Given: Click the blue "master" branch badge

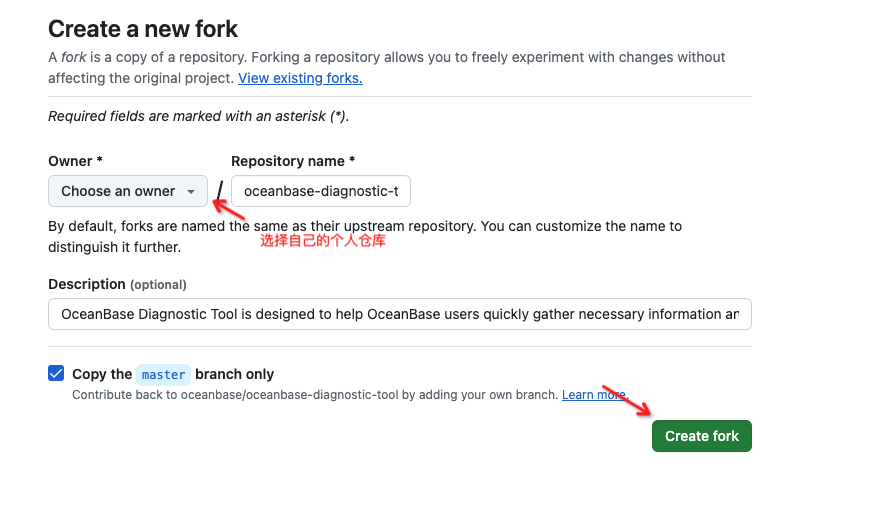Looking at the screenshot, I should (x=163, y=374).
